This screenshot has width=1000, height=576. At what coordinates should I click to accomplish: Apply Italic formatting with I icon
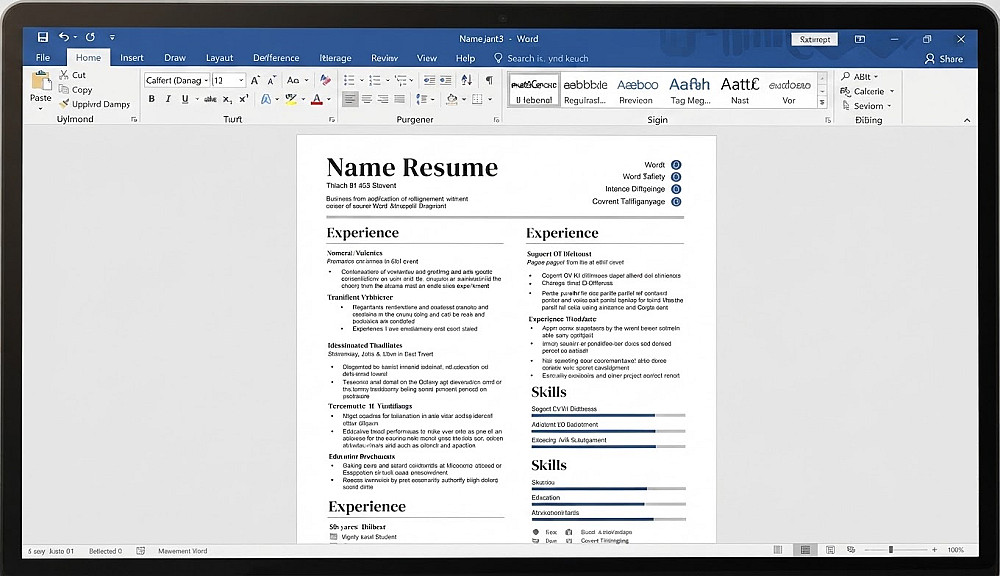pos(168,99)
